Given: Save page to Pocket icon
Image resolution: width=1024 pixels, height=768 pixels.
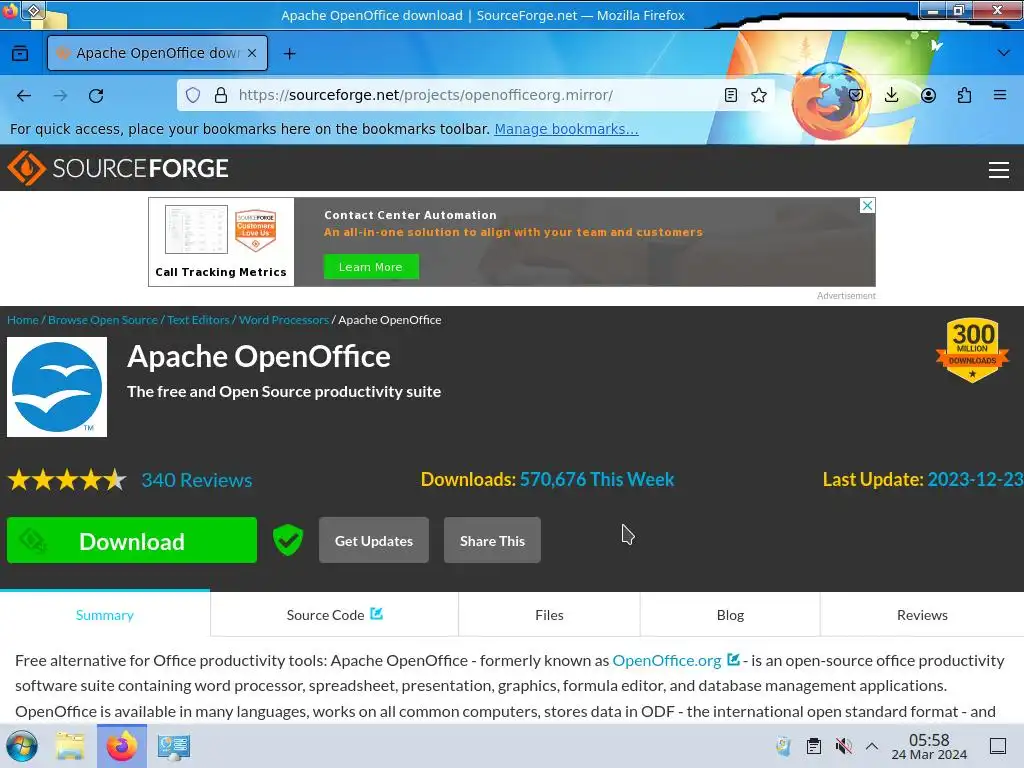Looking at the screenshot, I should click(x=856, y=95).
